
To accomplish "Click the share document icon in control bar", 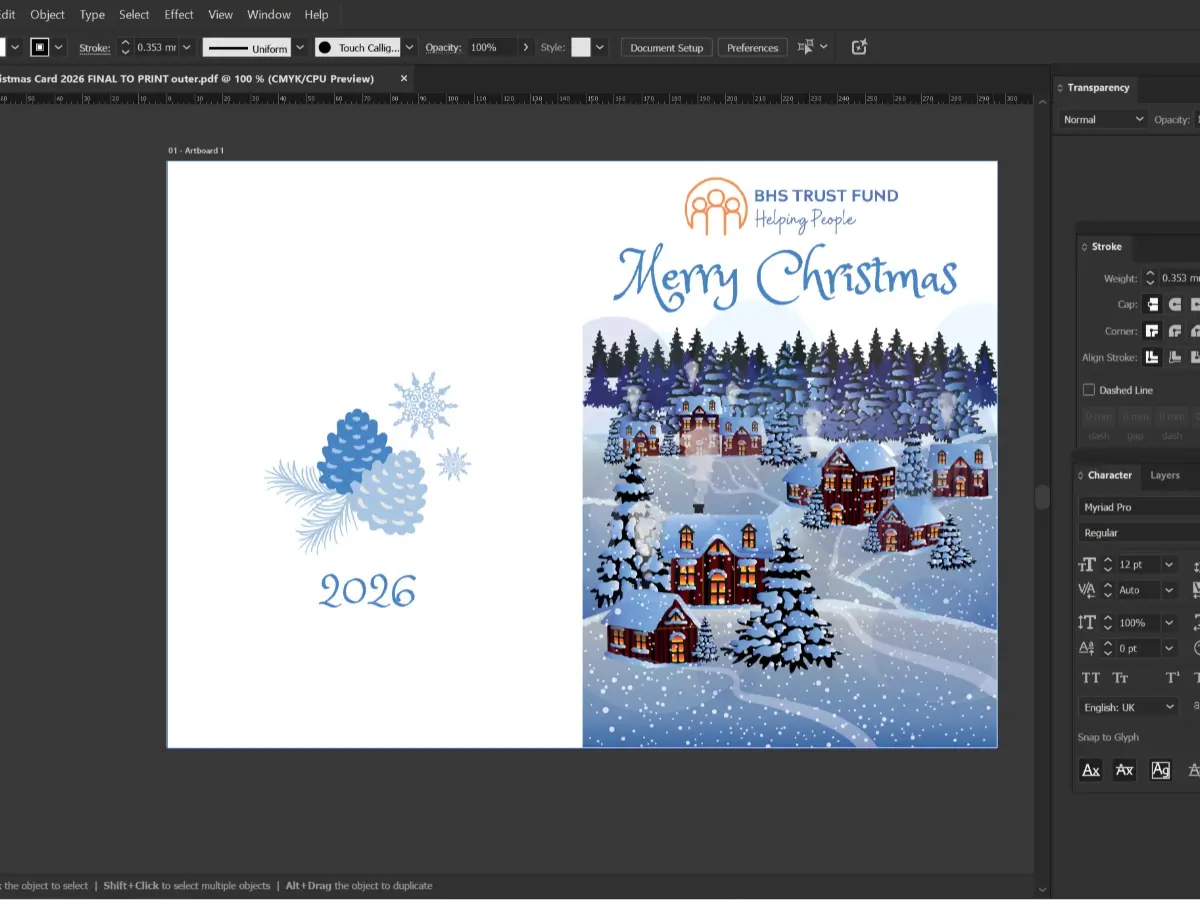I will [x=859, y=47].
